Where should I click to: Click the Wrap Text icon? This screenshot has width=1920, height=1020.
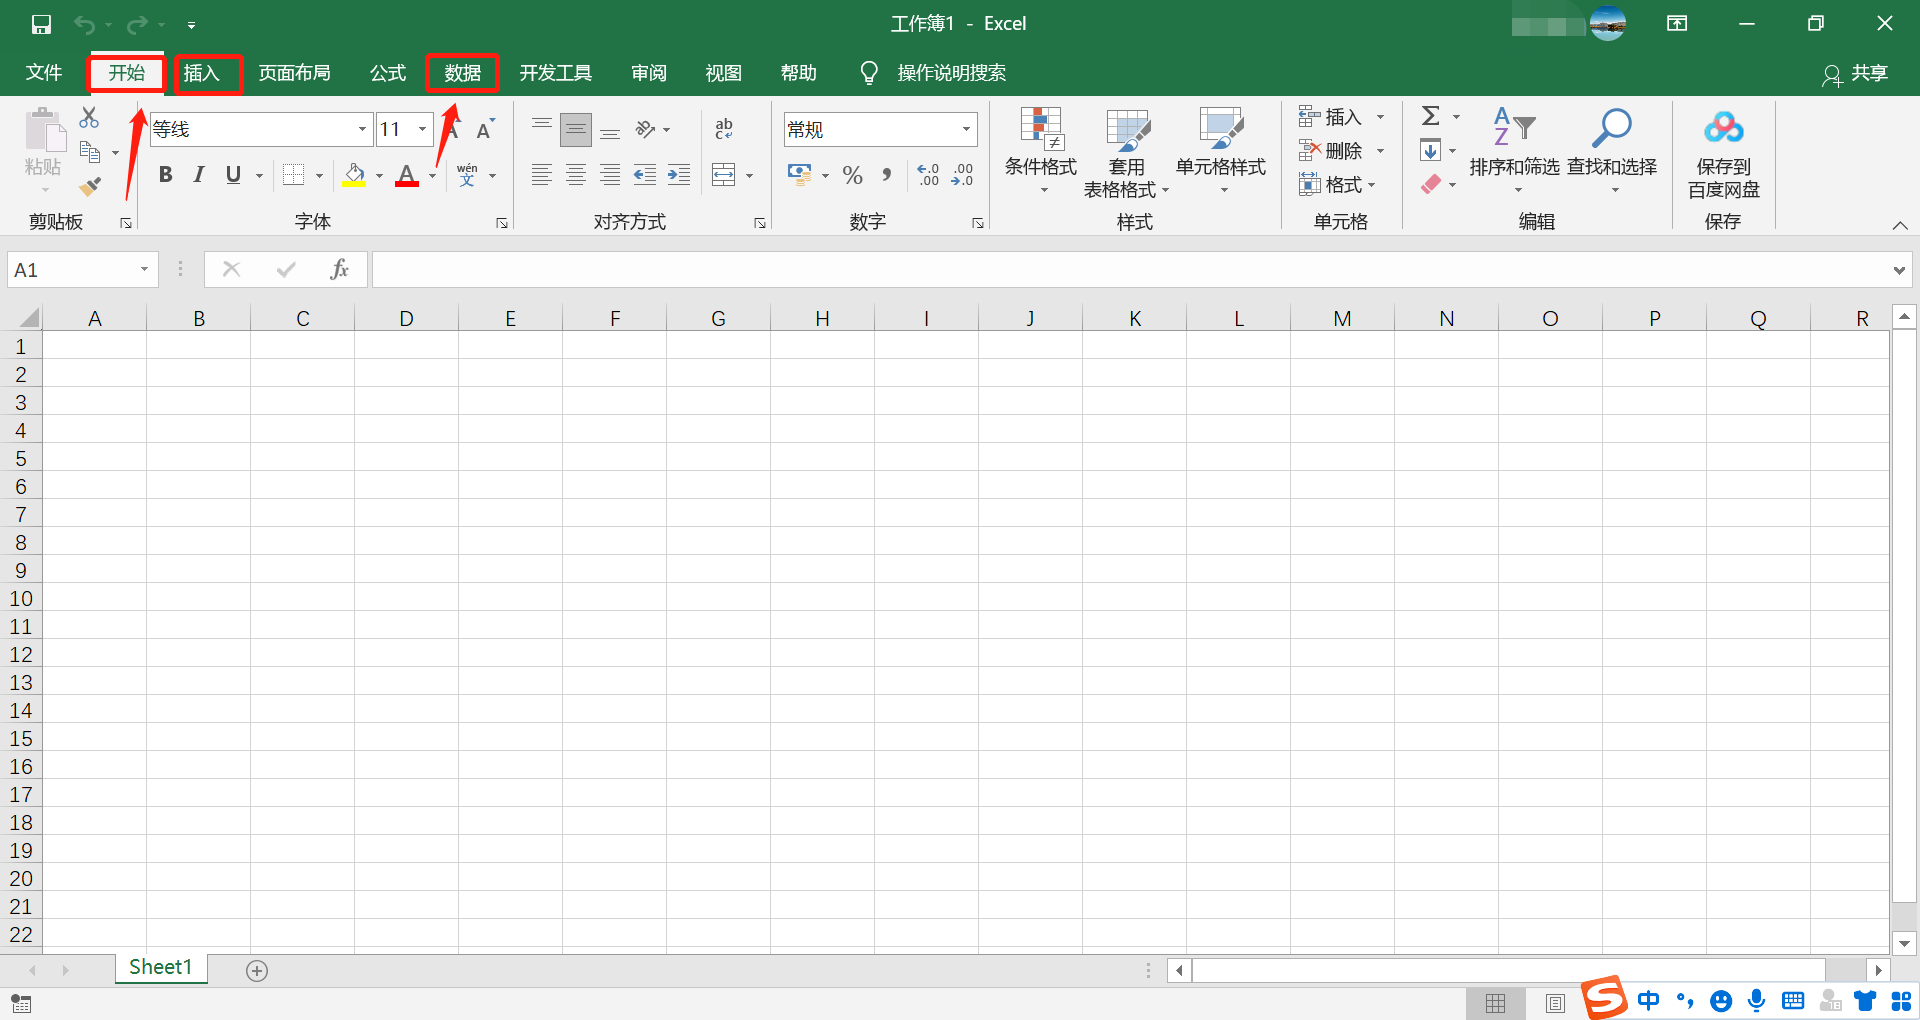(x=724, y=128)
